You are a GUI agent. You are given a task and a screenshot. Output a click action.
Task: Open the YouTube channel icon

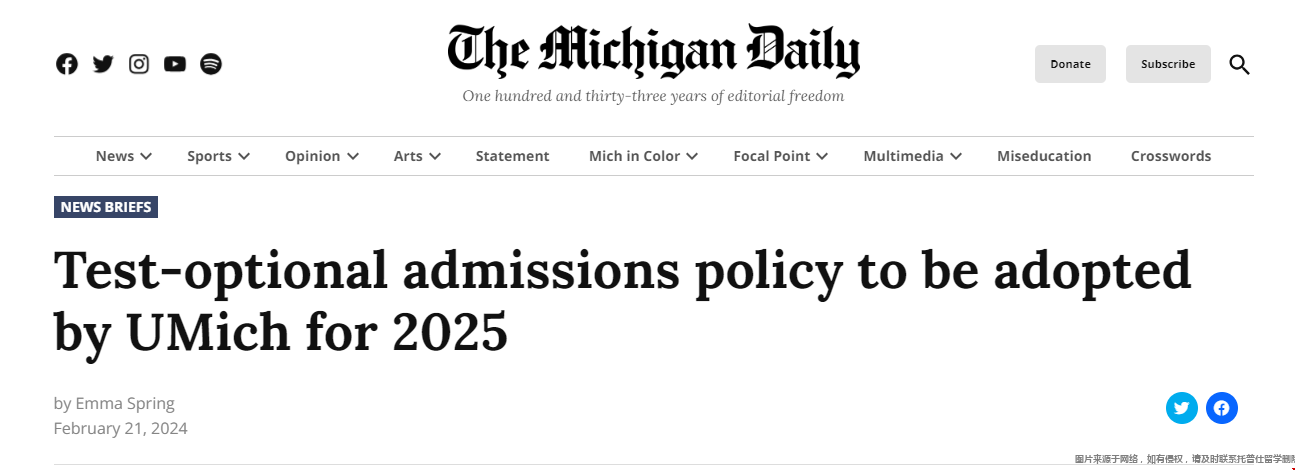pos(175,64)
